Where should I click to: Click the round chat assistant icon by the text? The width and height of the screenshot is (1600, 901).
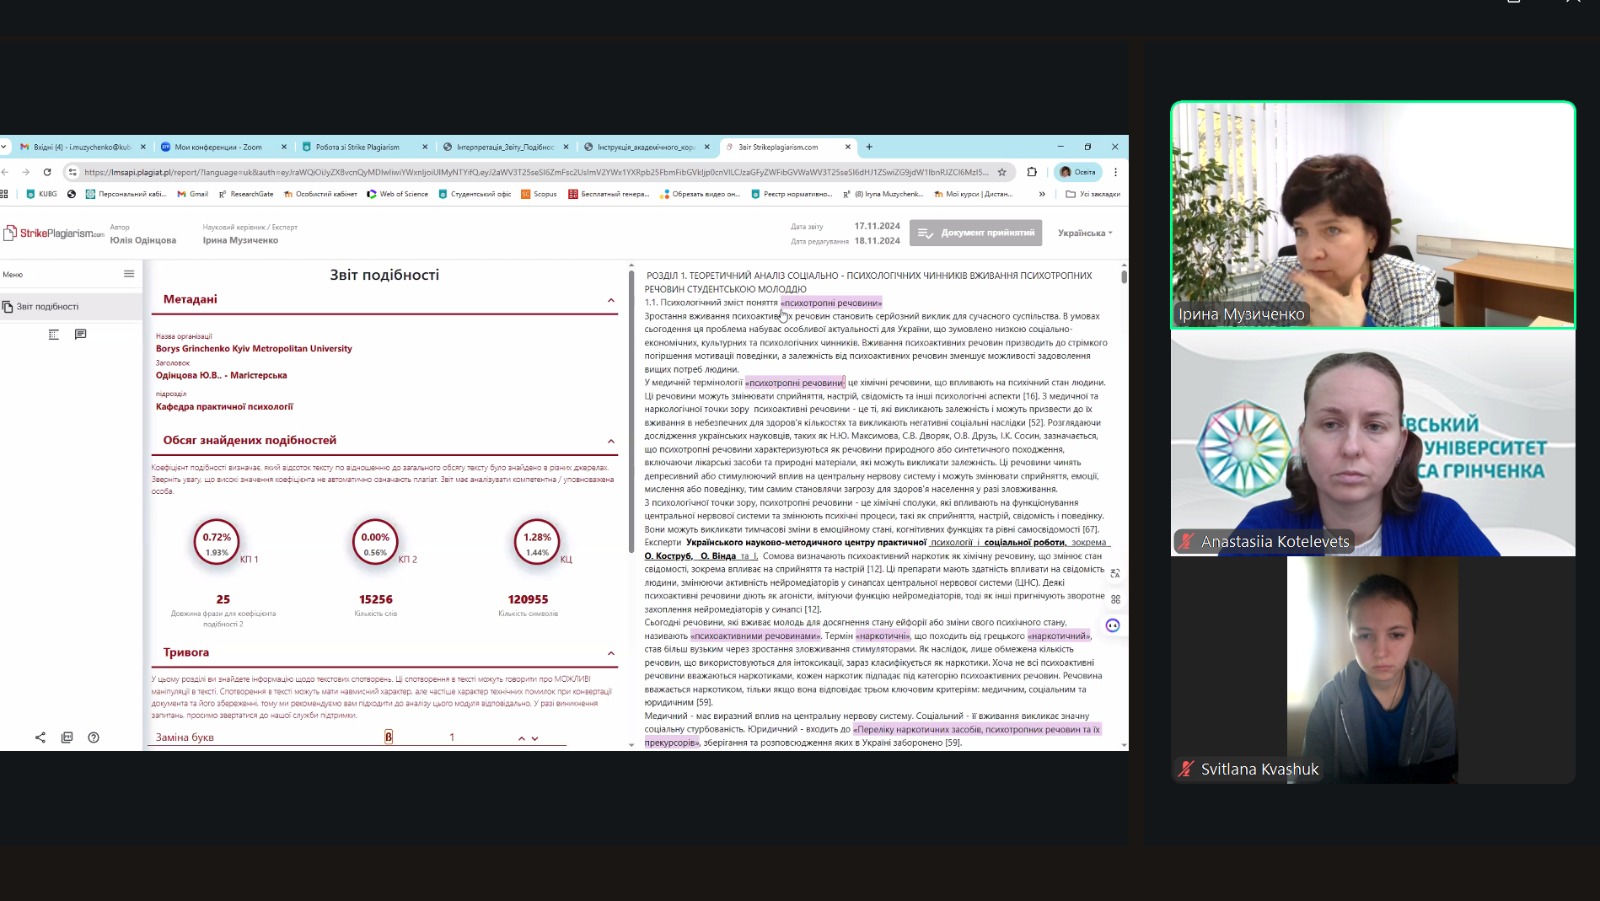coord(1112,625)
